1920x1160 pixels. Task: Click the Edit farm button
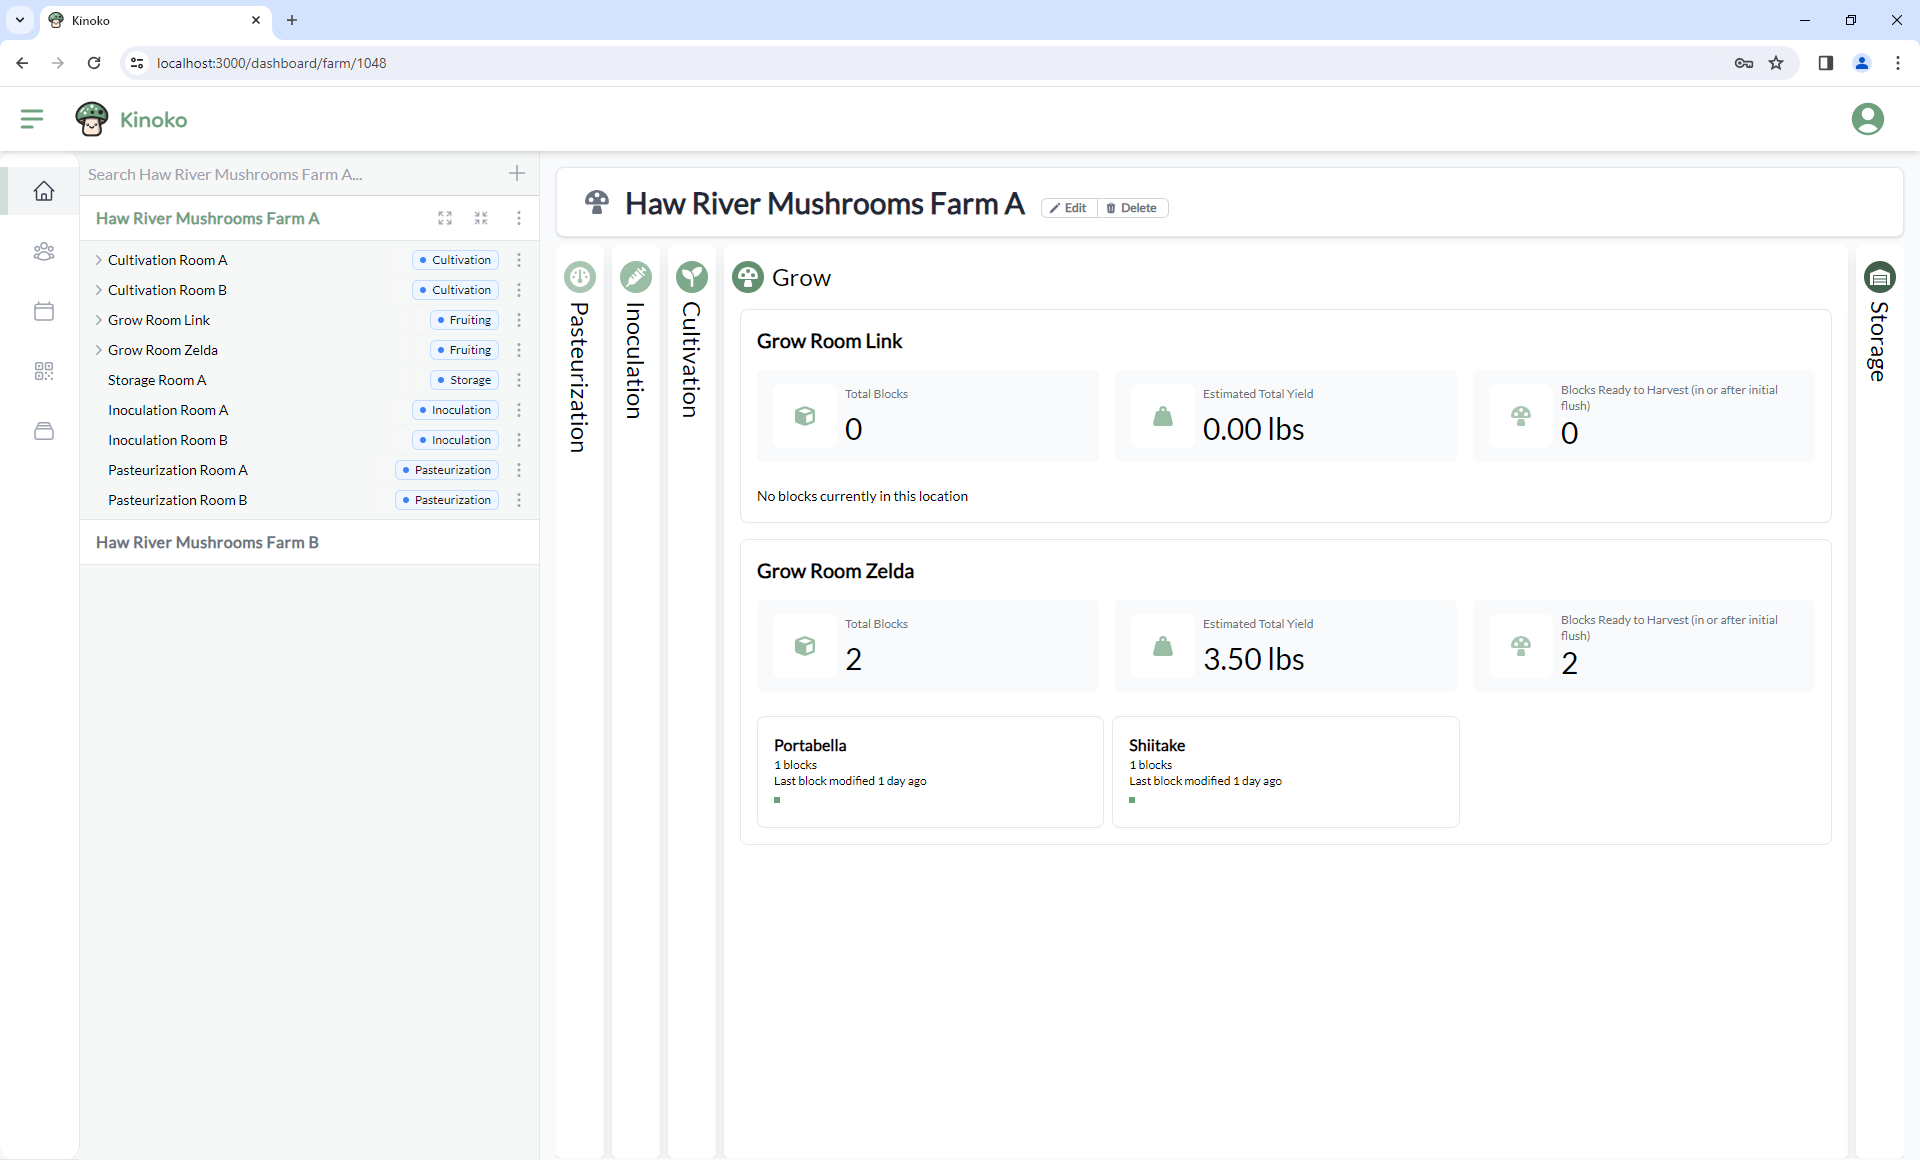[x=1069, y=208]
